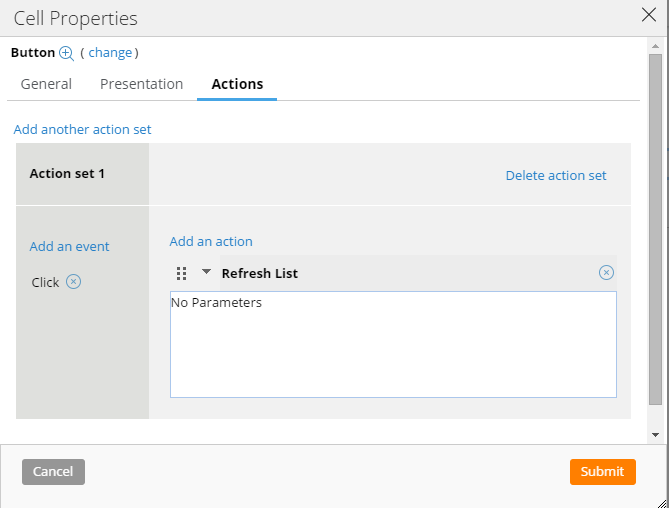Click the change control type link
This screenshot has width=669, height=508.
tap(110, 53)
